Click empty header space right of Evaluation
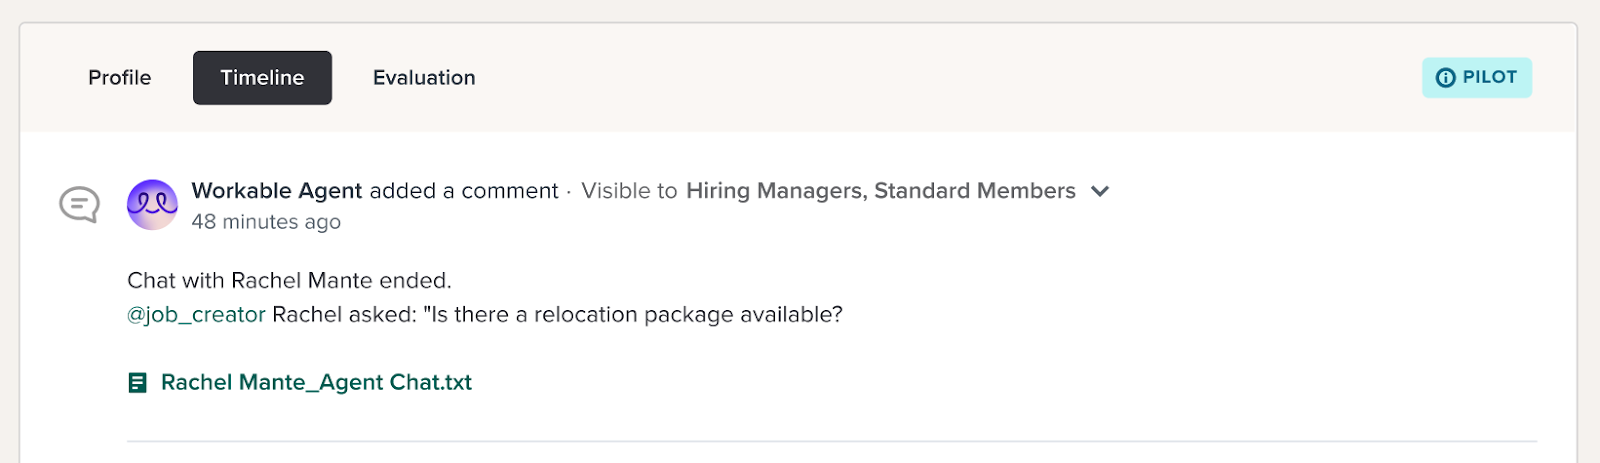The width and height of the screenshot is (1600, 463). point(900,78)
